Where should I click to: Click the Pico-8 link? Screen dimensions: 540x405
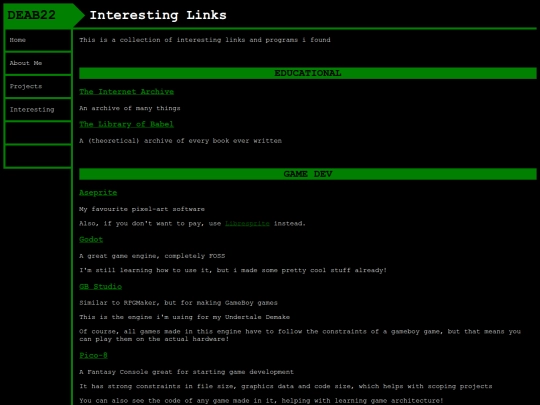coord(93,355)
